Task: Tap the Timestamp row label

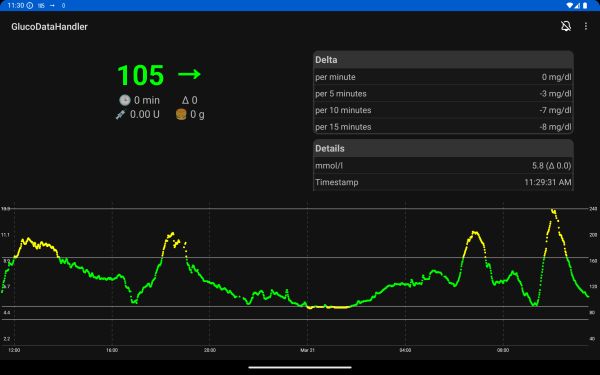Action: pyautogui.click(x=337, y=182)
